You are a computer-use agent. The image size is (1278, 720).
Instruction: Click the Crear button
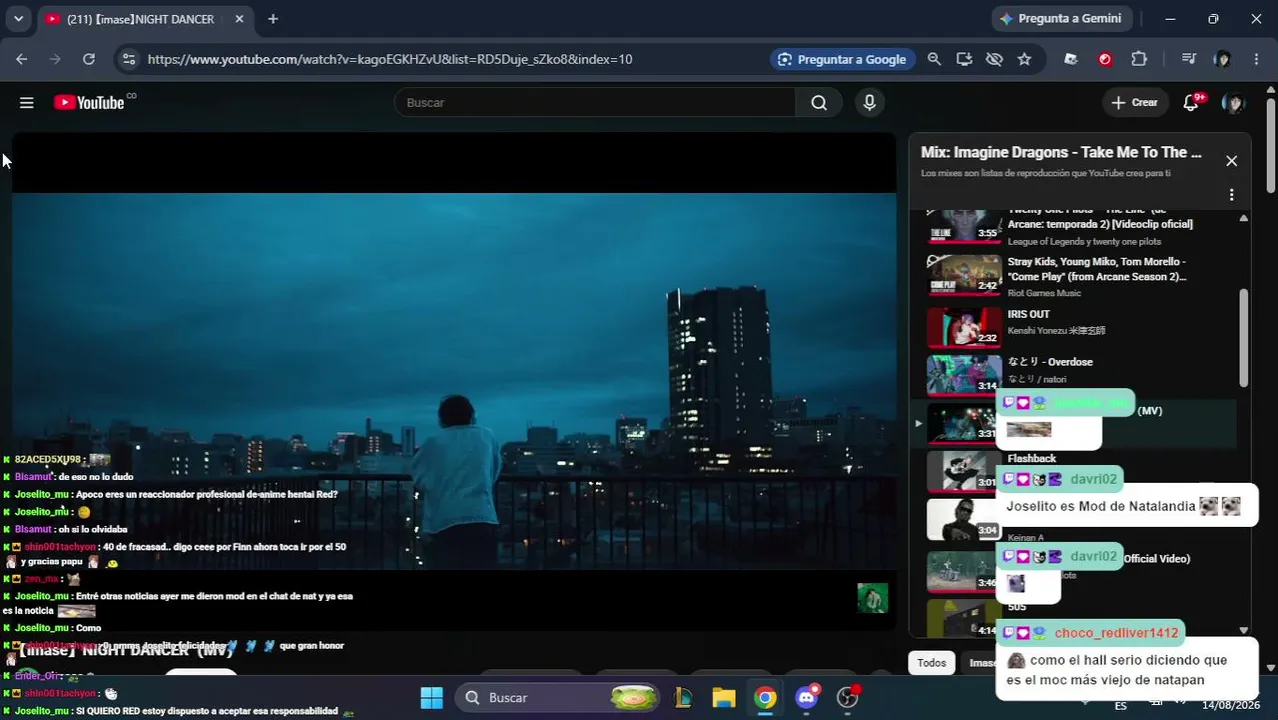pyautogui.click(x=1134, y=102)
